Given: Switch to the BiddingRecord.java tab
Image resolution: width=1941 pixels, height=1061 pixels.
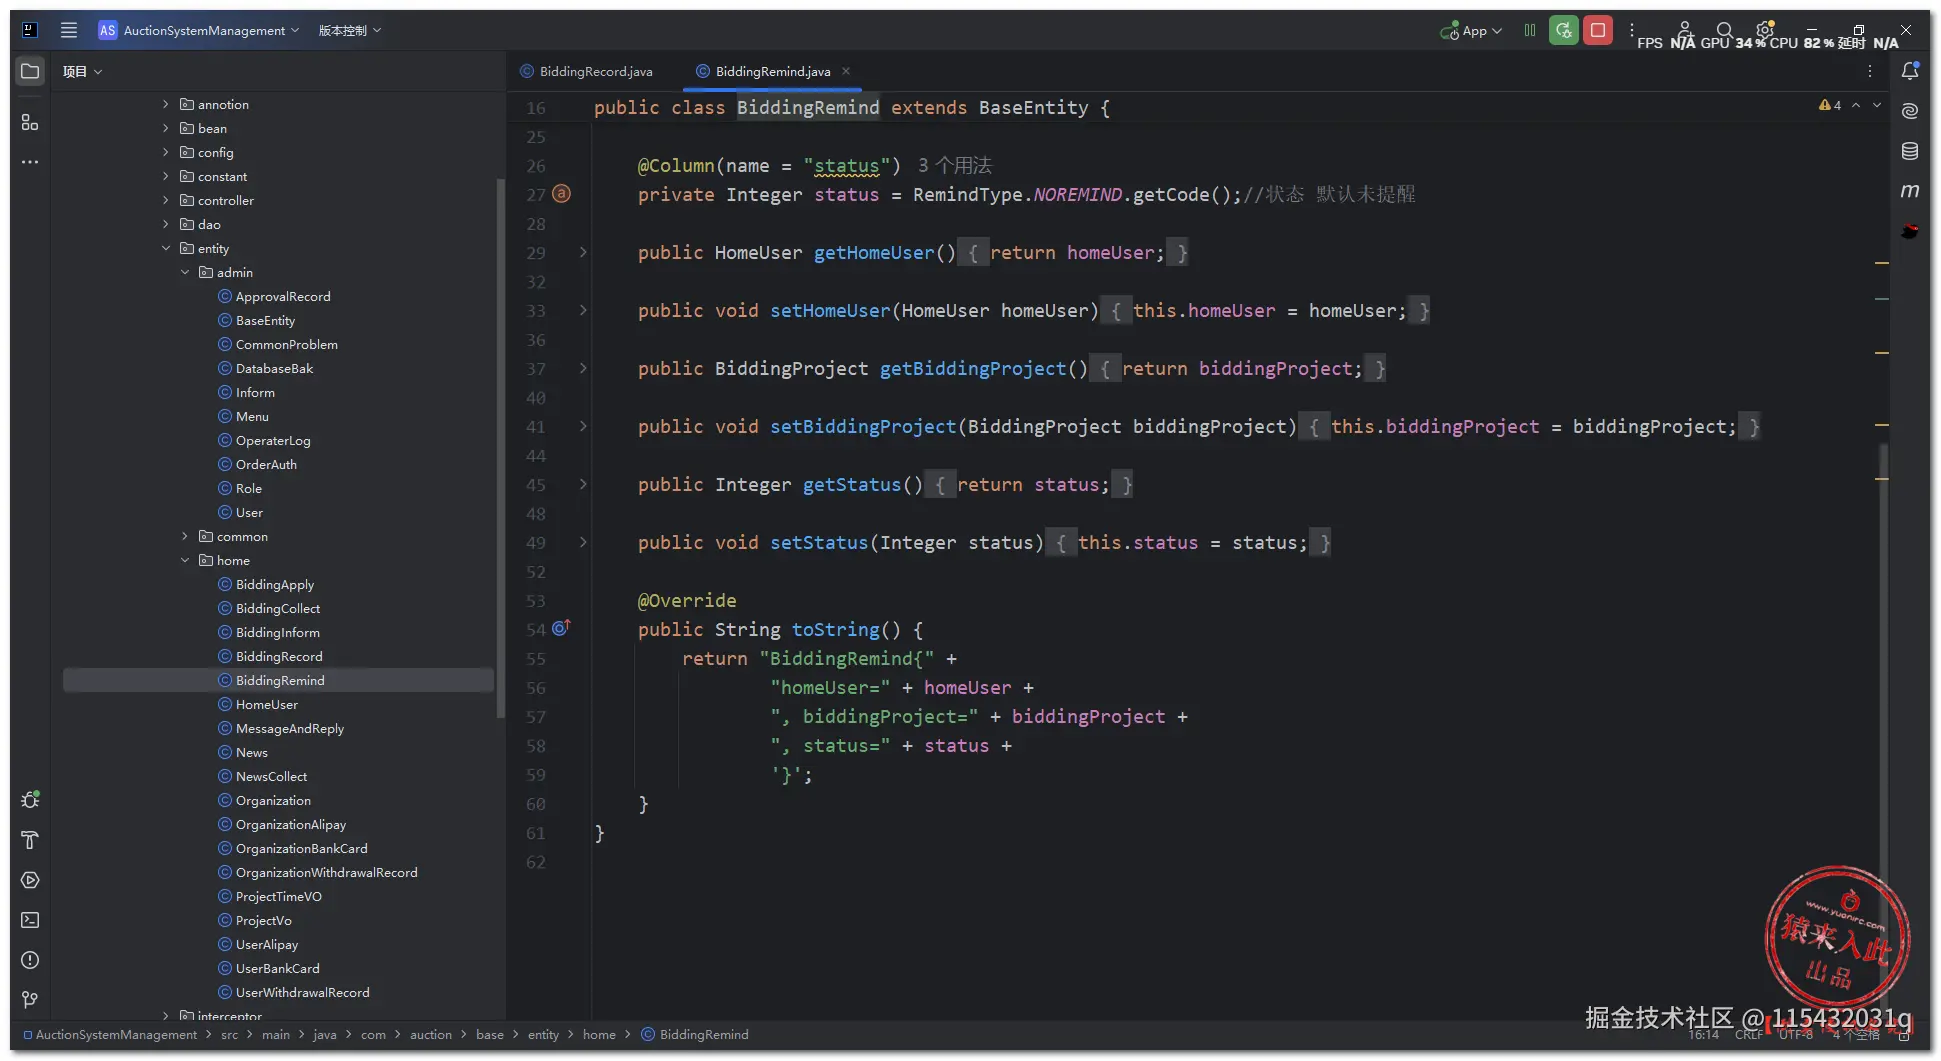Looking at the screenshot, I should pos(587,71).
